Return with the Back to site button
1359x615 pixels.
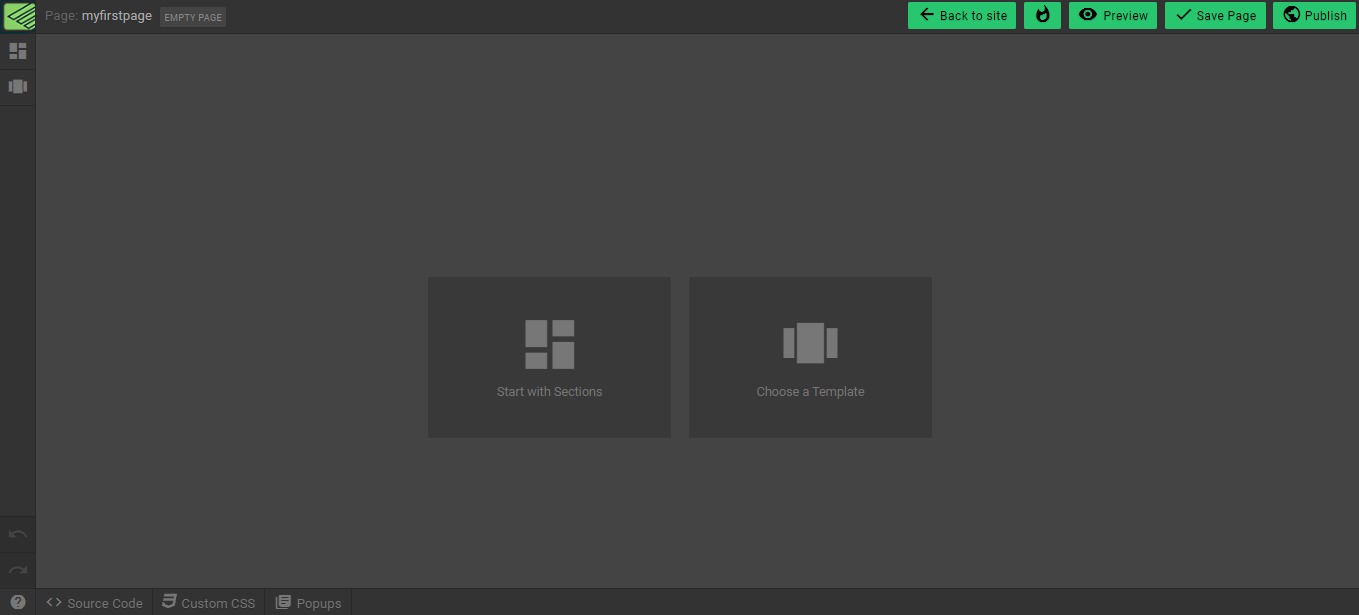(961, 15)
